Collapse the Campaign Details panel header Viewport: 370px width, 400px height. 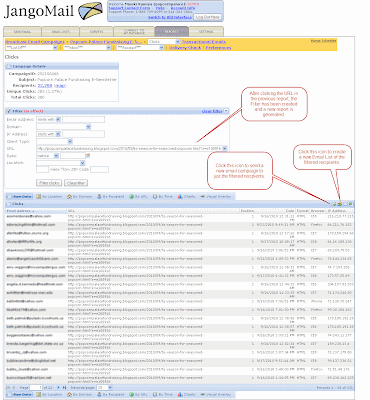point(62,66)
